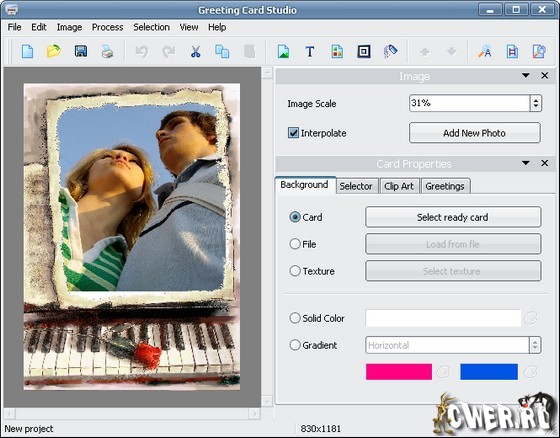Viewport: 560px width, 438px height.
Task: Click the Select ready card button
Action: (453, 217)
